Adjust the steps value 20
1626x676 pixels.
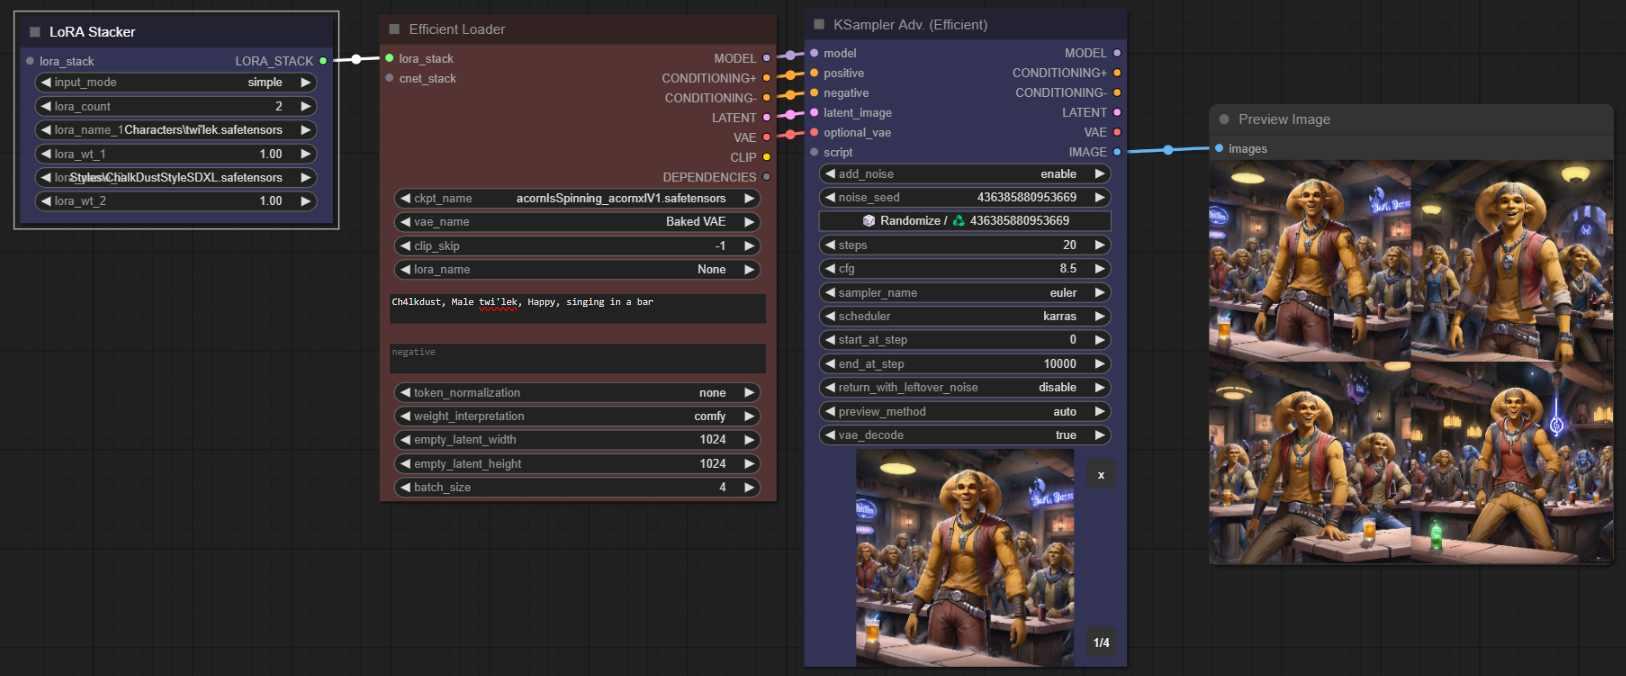965,245
